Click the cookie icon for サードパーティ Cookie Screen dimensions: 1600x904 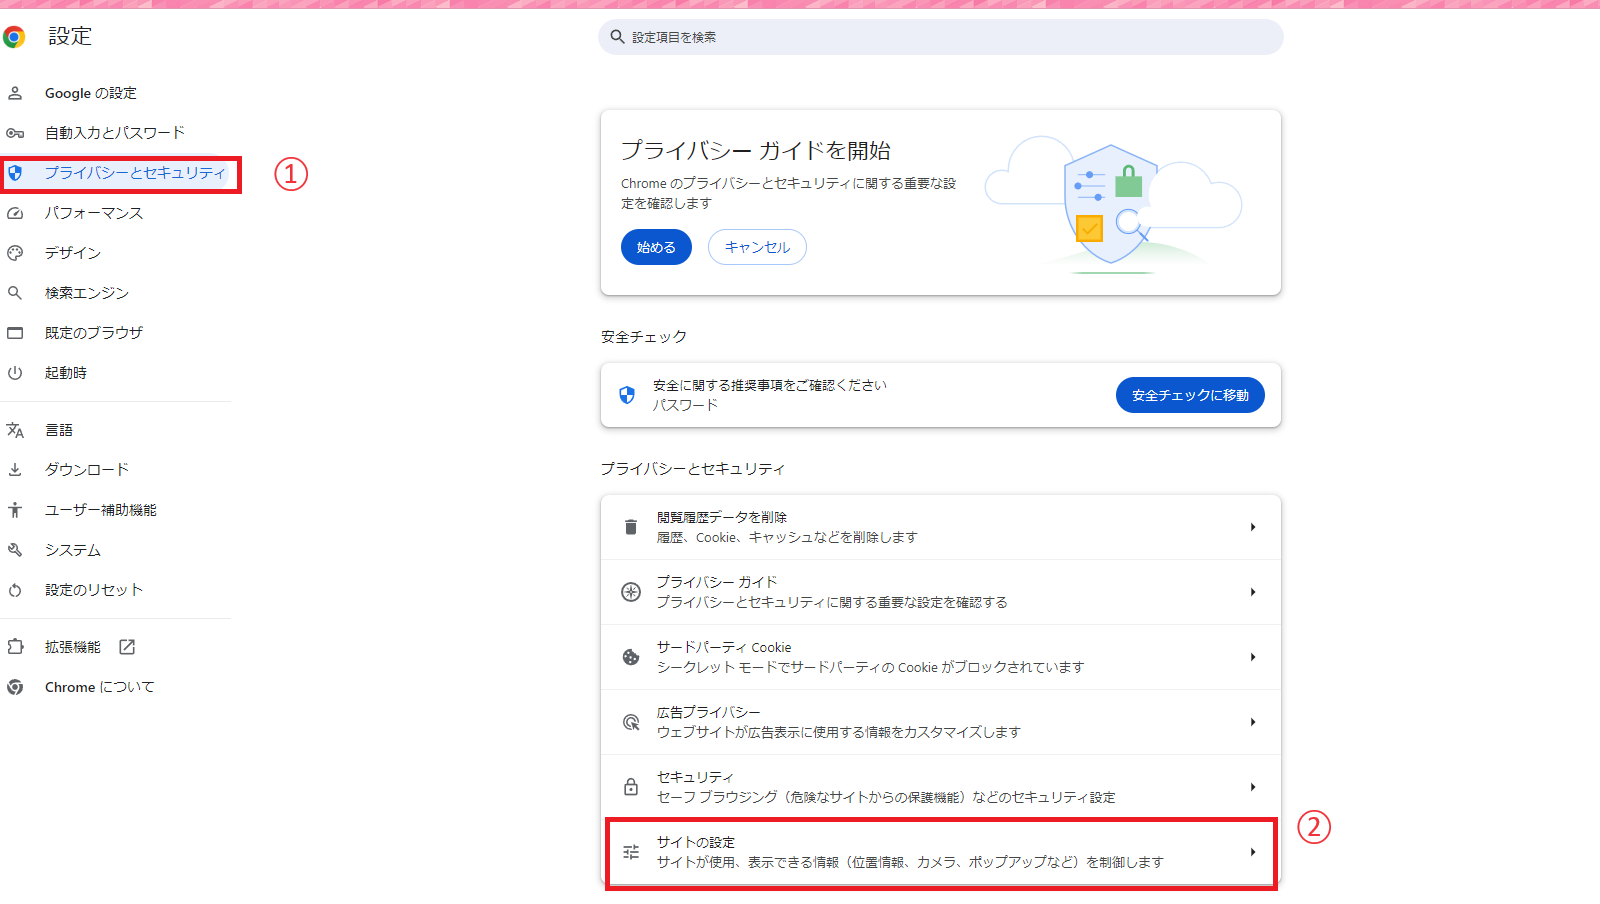click(631, 657)
